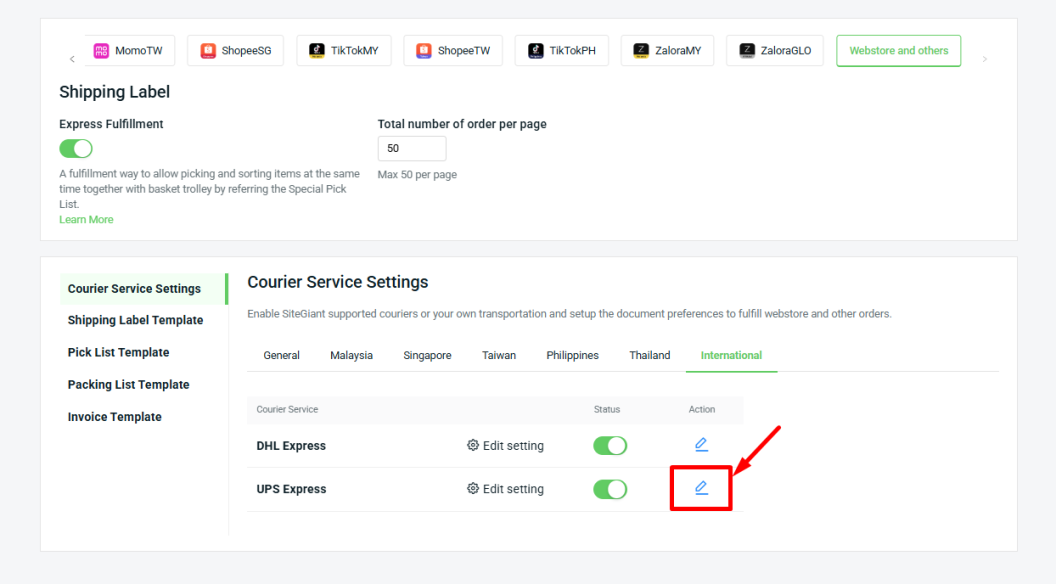Select Webstore and others button
Screen dimensions: 1056x584
[898, 51]
